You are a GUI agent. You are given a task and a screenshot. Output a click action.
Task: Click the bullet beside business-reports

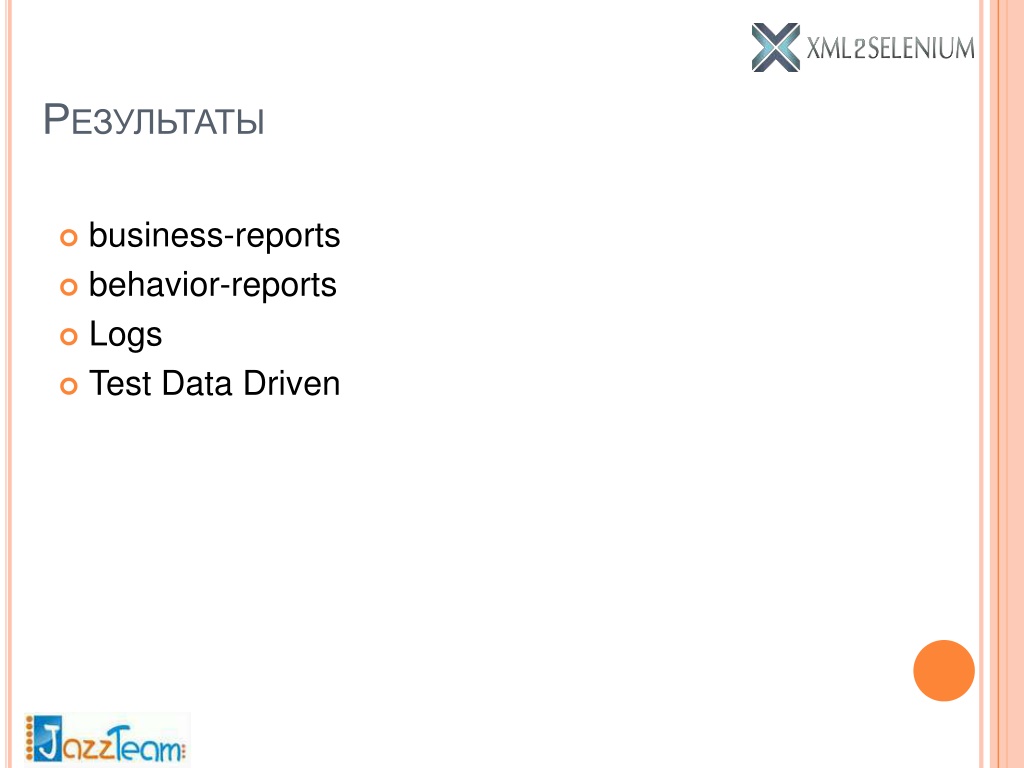pos(69,237)
